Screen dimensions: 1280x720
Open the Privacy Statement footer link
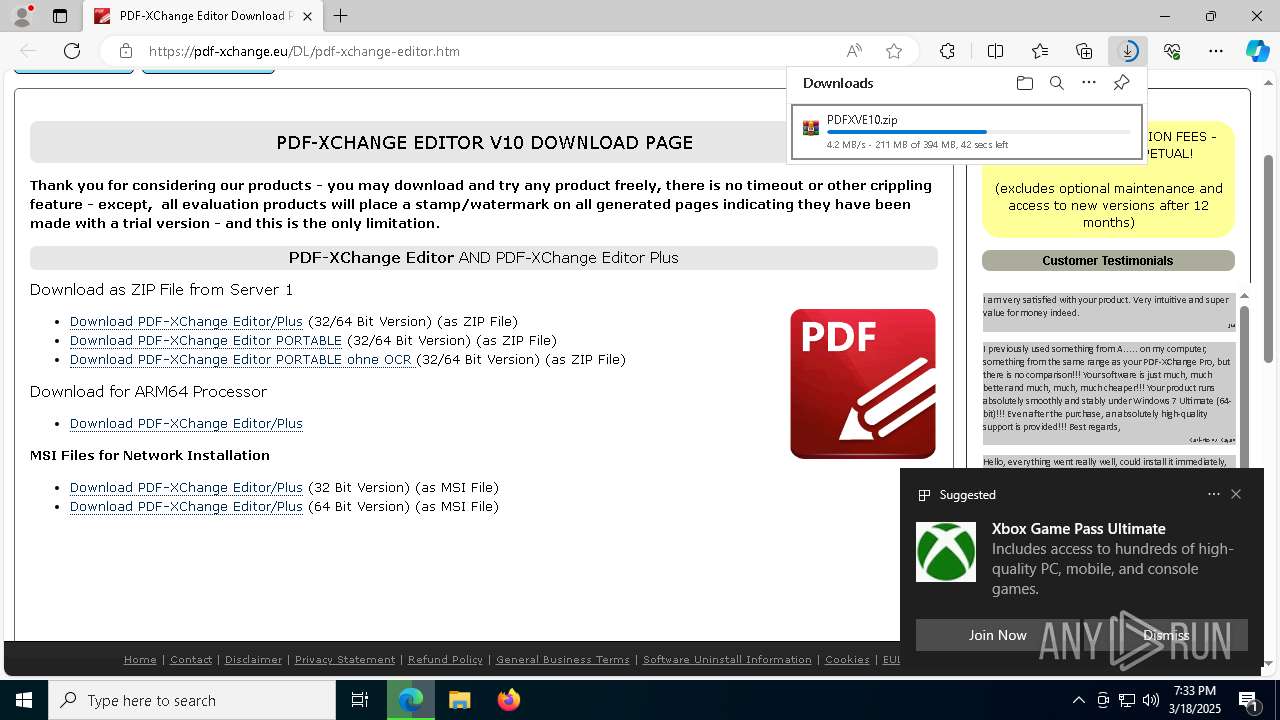pos(345,659)
